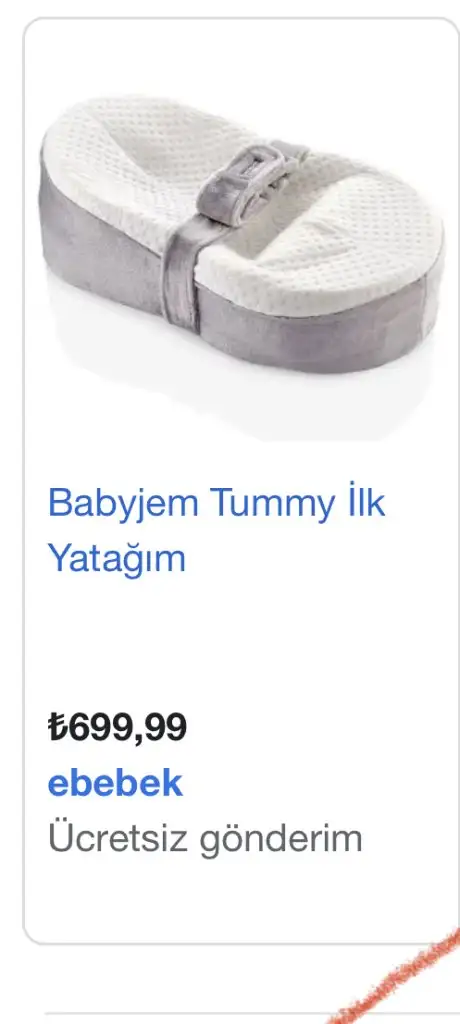
Task: Click the word Ücretsiz below ebebek
Action: click(x=118, y=838)
